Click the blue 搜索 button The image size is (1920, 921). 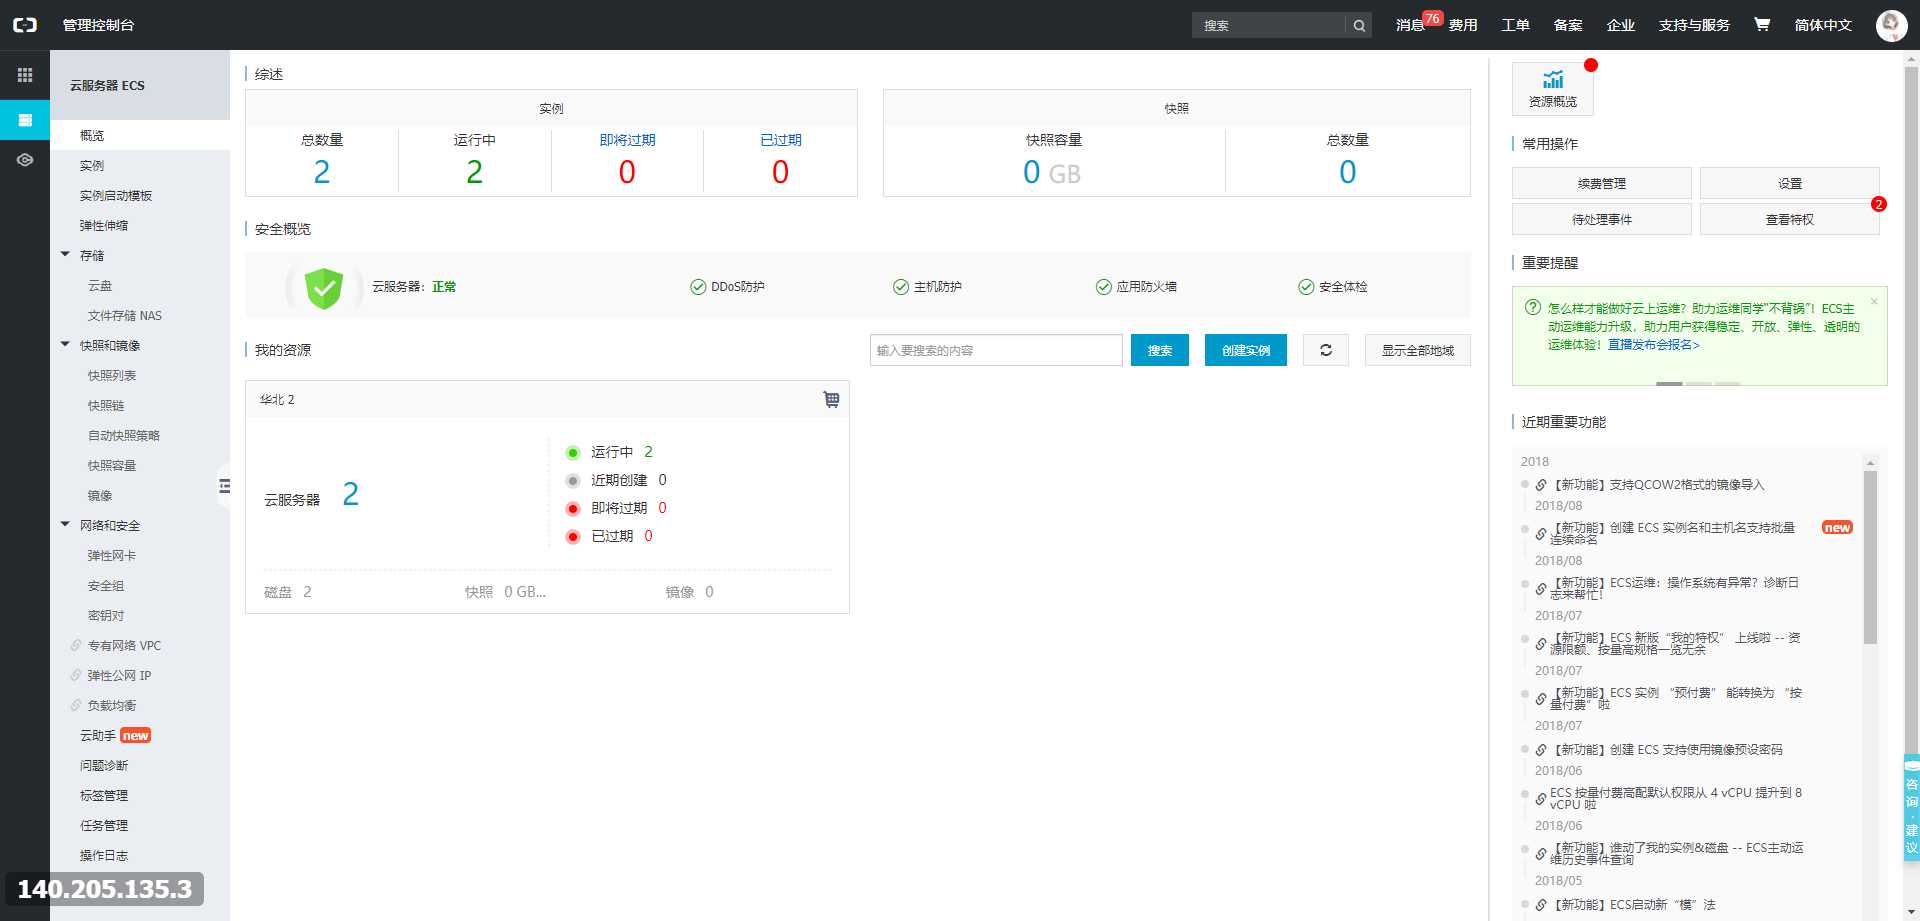point(1160,350)
